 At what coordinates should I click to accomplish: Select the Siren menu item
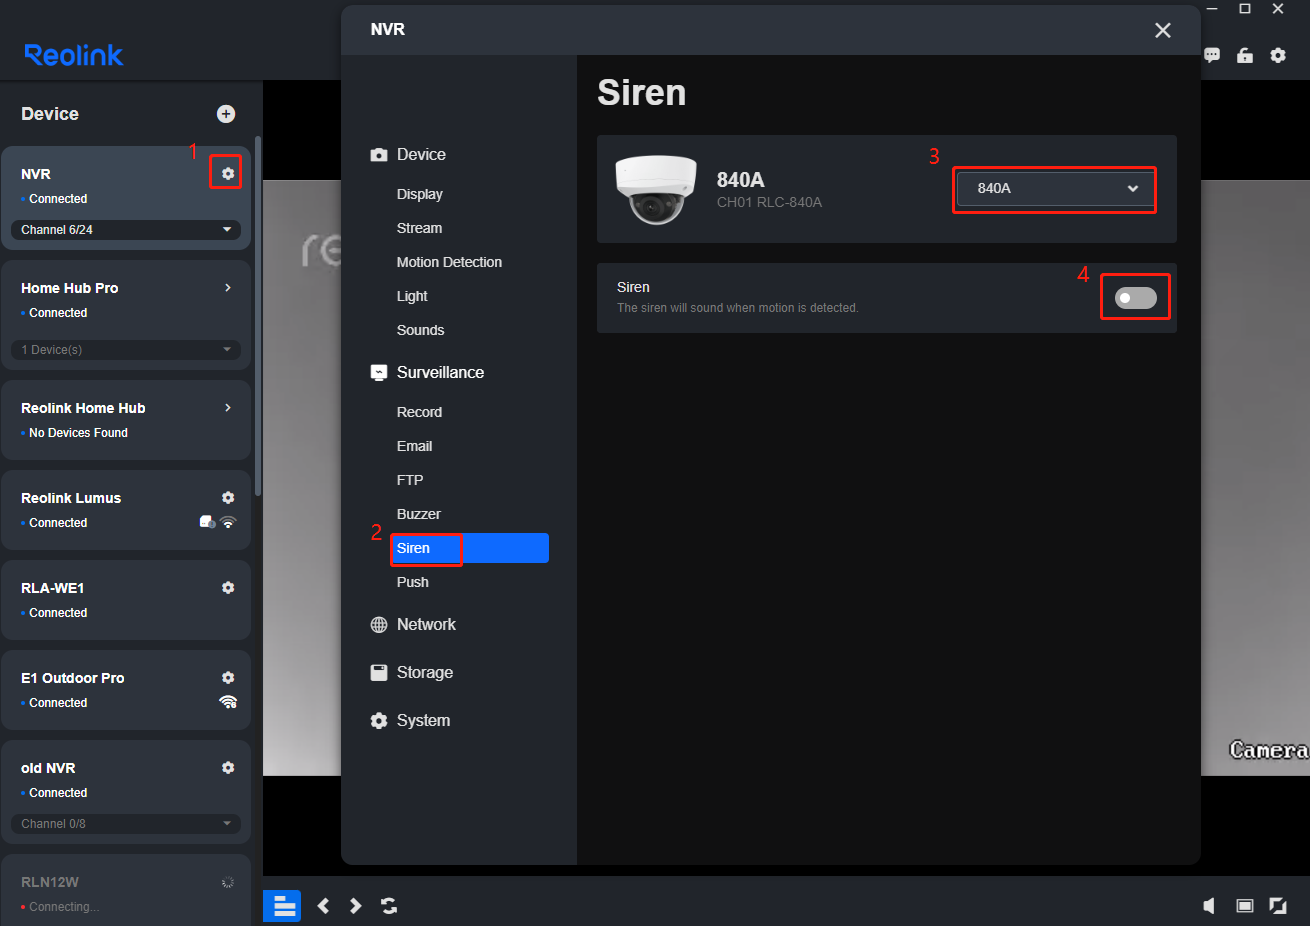coord(469,548)
